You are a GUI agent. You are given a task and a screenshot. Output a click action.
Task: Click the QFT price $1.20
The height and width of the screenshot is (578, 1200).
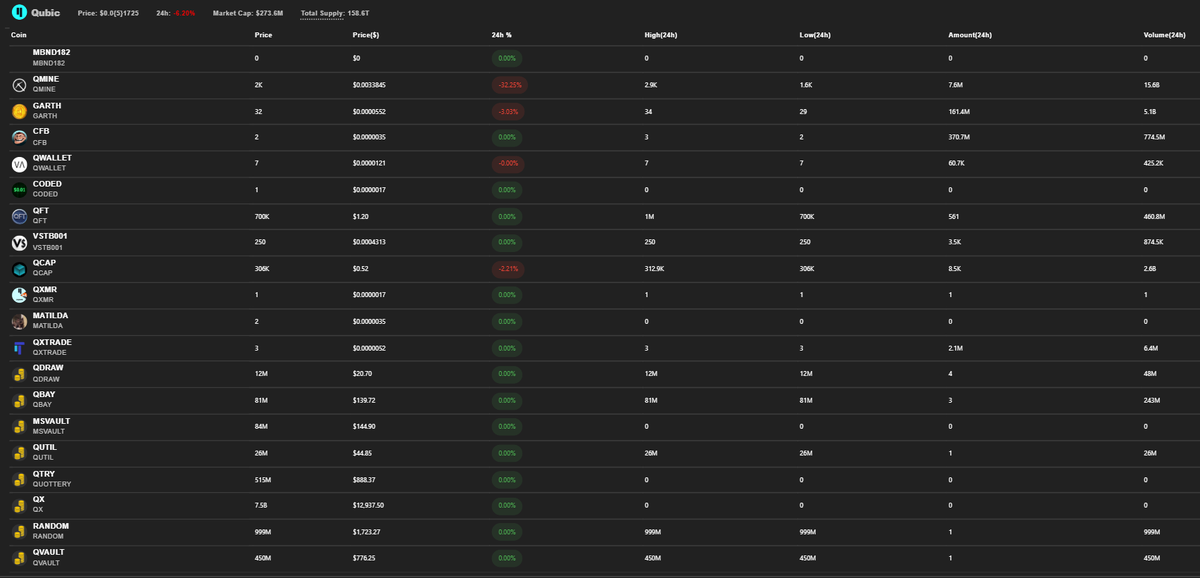coord(361,216)
